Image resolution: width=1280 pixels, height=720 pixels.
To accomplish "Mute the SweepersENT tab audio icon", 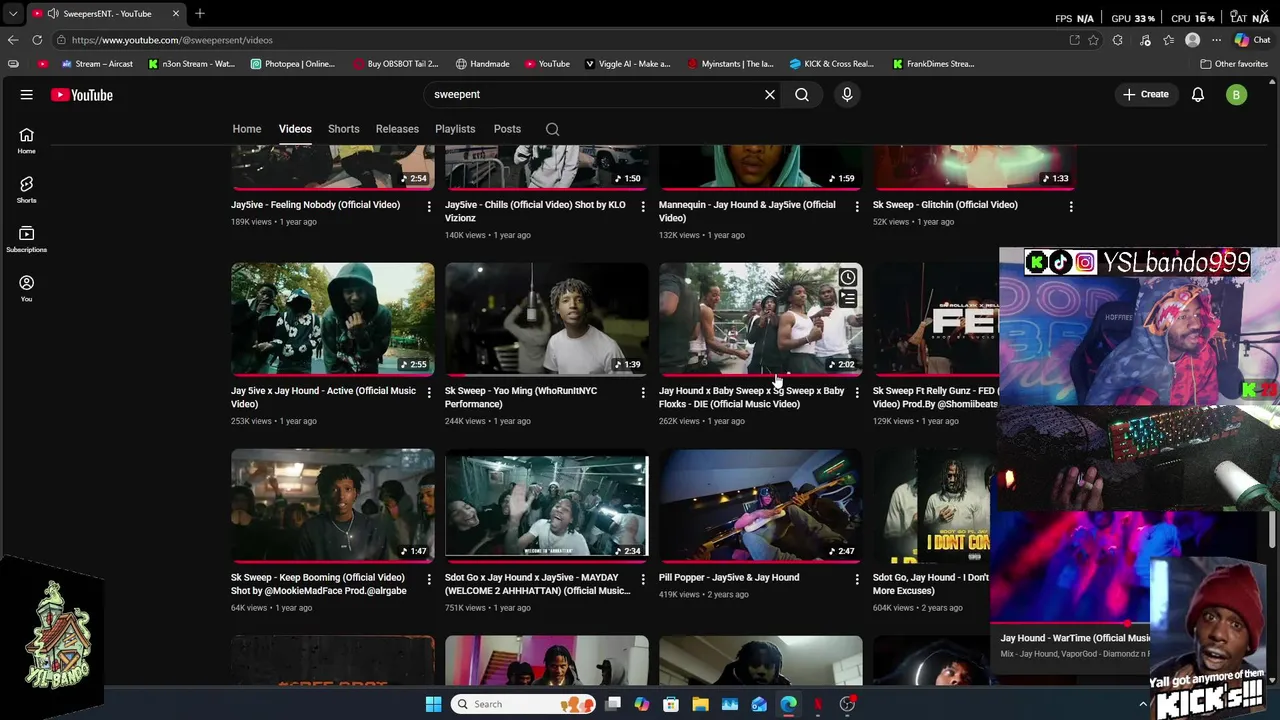I will (x=53, y=14).
